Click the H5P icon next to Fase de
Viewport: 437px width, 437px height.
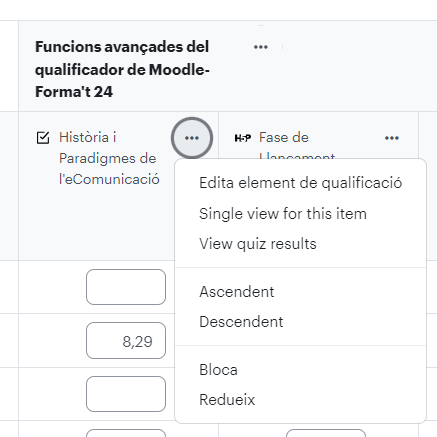coord(243,138)
